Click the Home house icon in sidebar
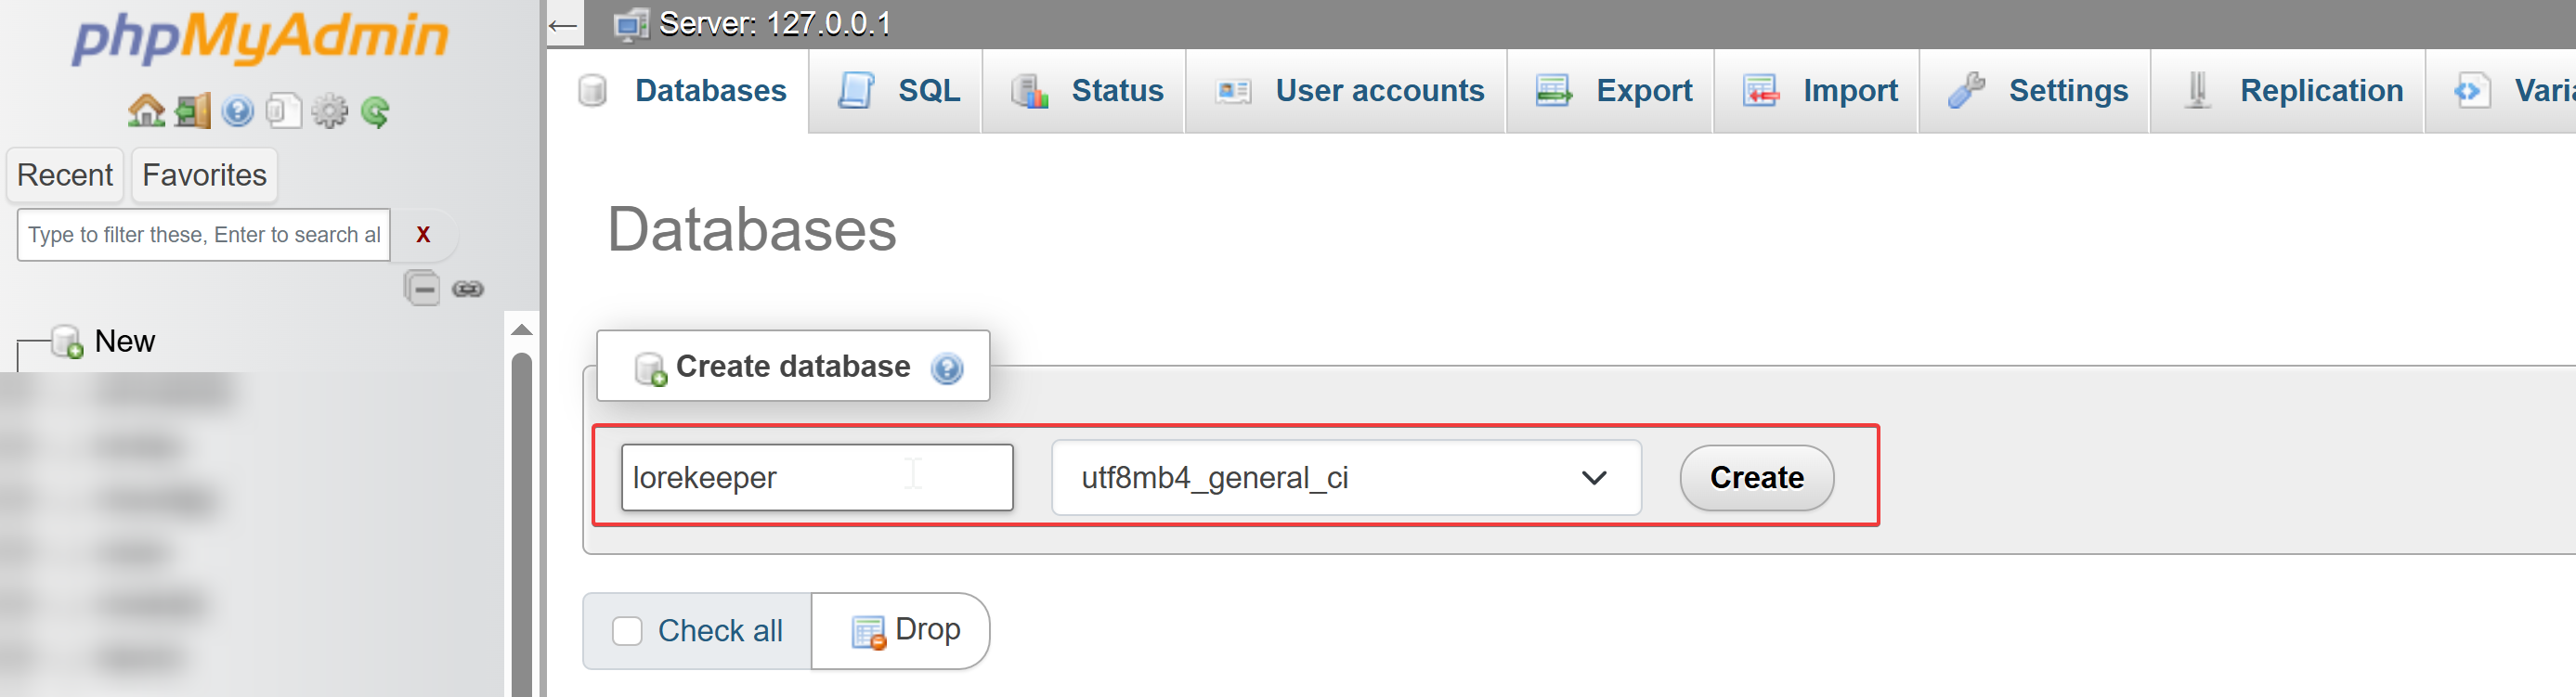Screen dimensions: 2576x697 (146, 111)
